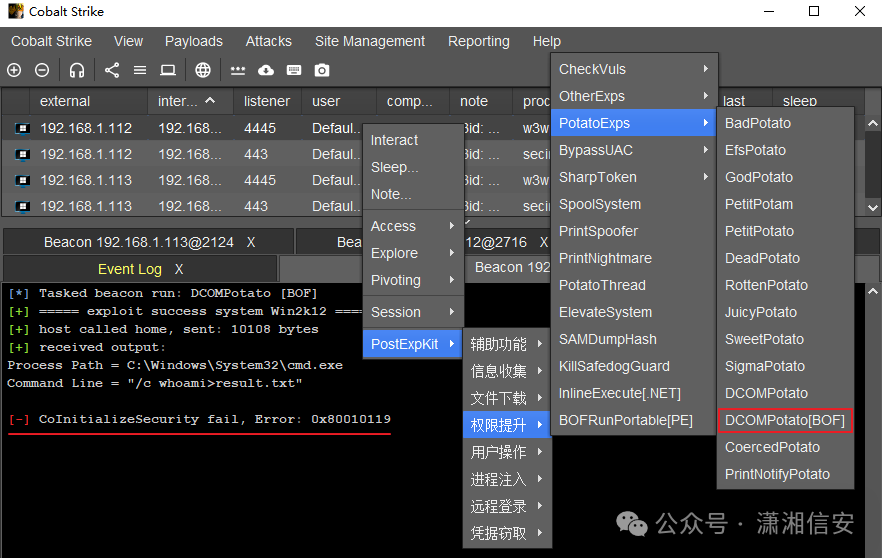Viewport: 882px width, 558px height.
Task: Expand the 进程注入 submenu
Action: 507,479
